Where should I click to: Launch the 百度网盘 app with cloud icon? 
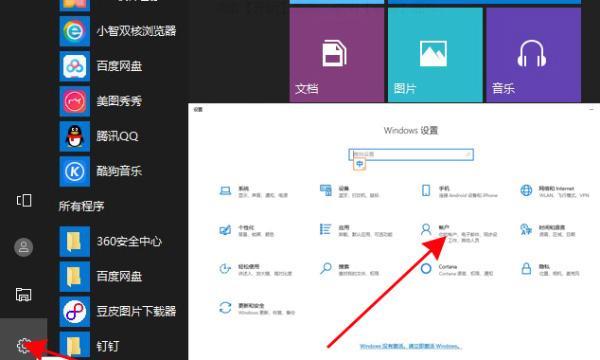pos(101,66)
